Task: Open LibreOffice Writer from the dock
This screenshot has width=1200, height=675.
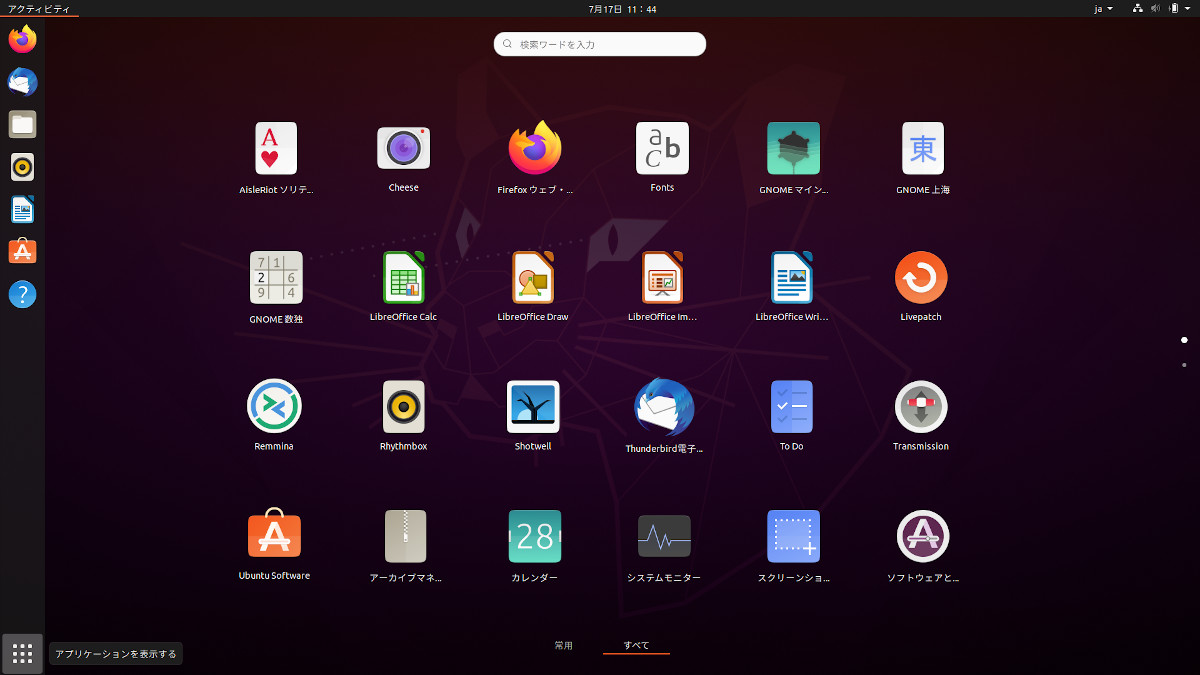Action: [x=22, y=210]
